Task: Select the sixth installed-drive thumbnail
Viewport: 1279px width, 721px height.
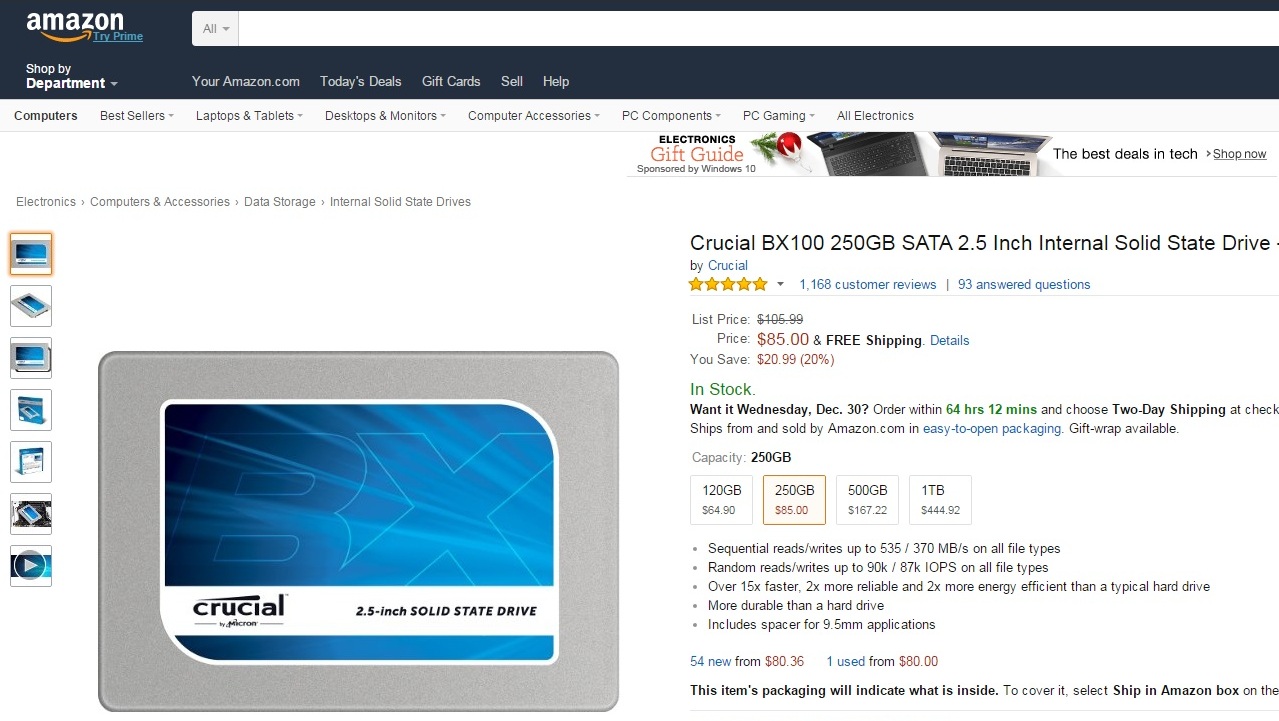Action: click(31, 514)
